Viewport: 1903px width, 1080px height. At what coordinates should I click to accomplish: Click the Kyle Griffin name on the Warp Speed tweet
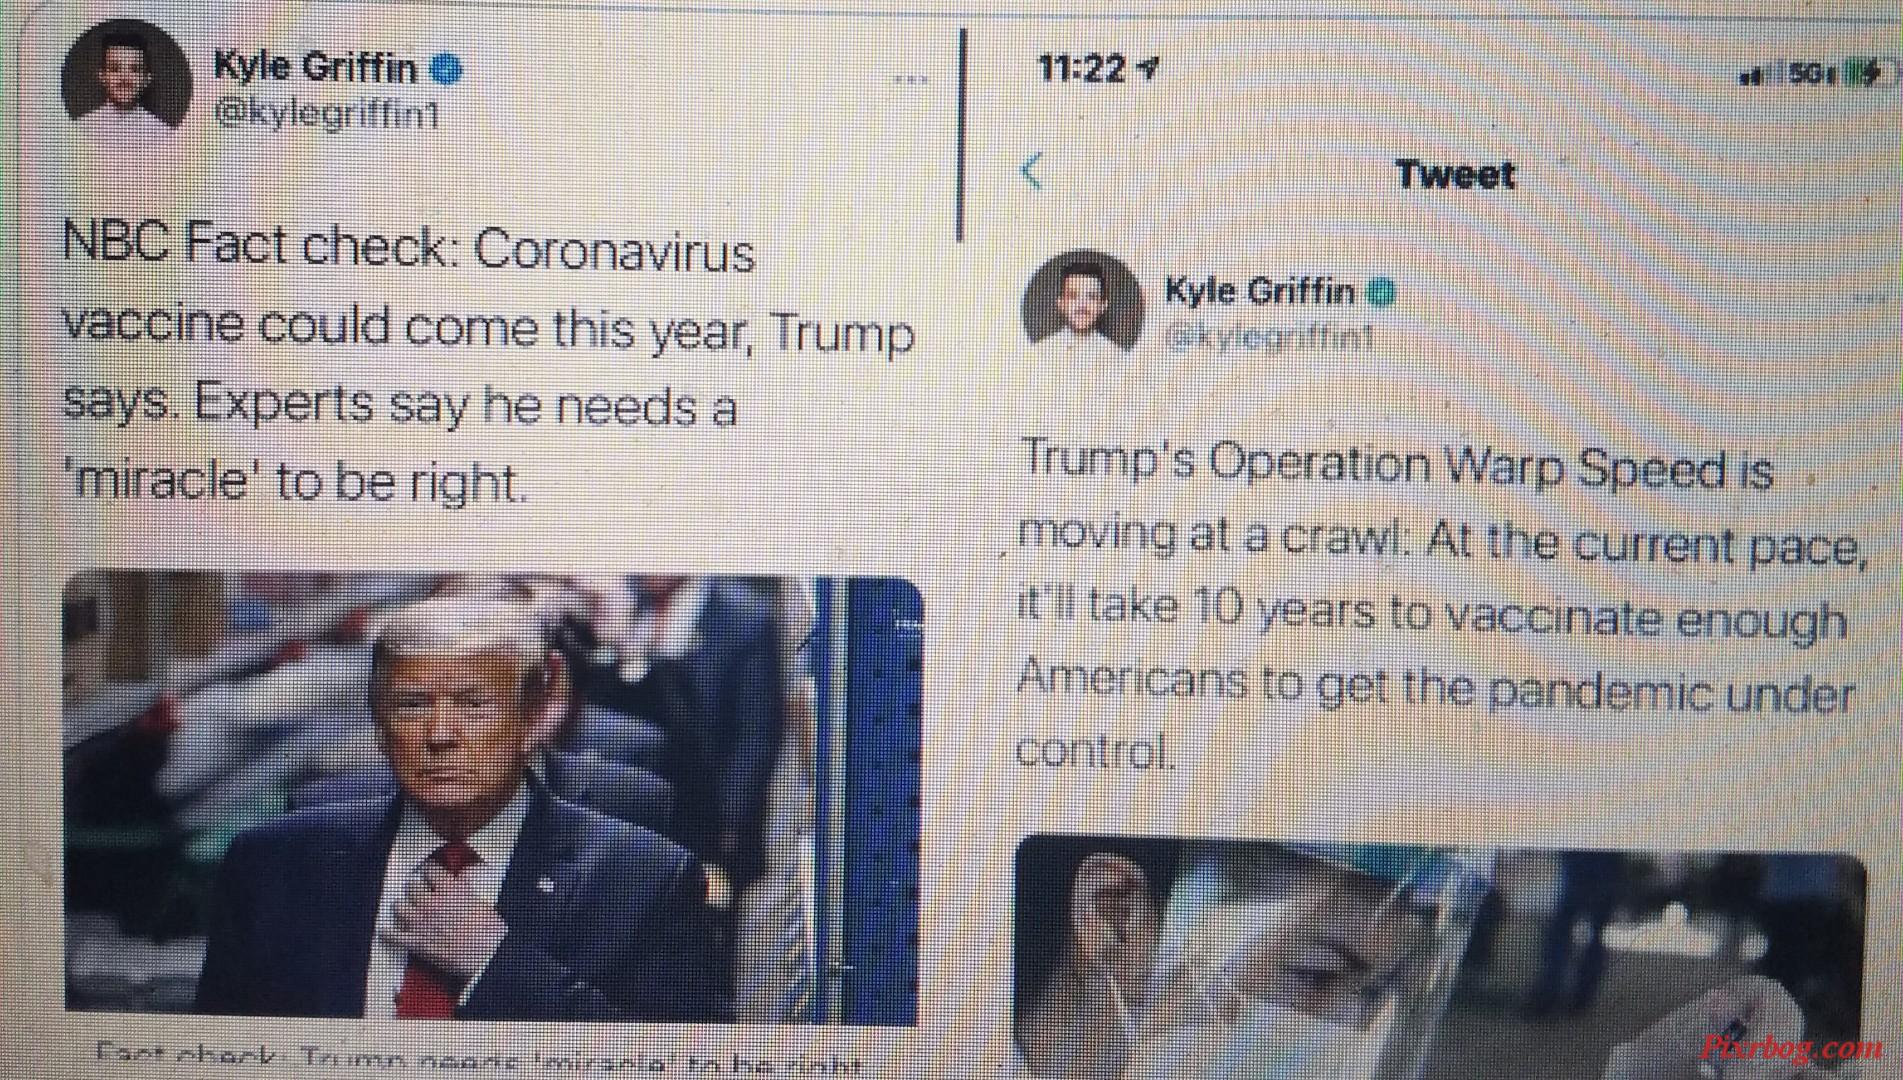[x=1260, y=291]
